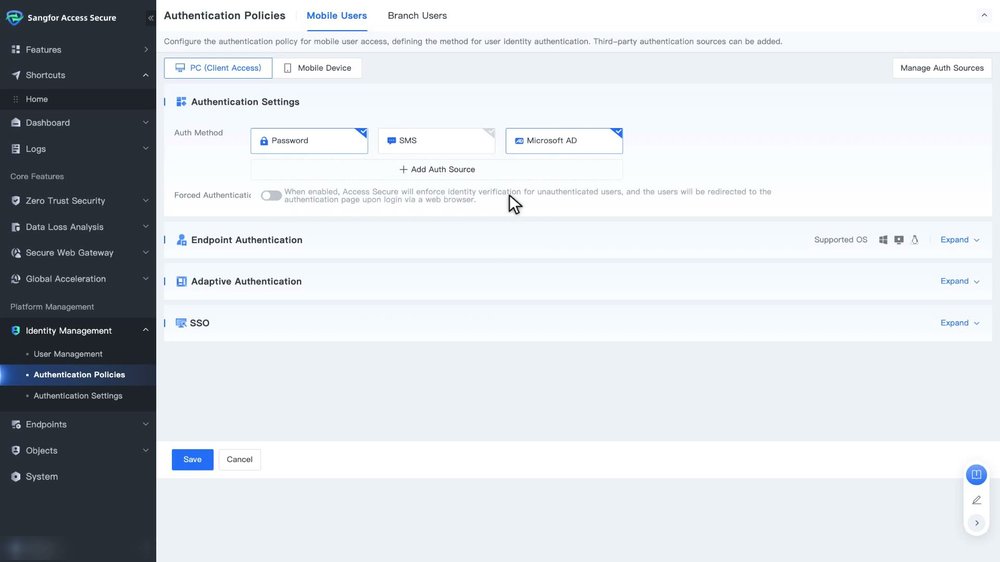Image resolution: width=1000 pixels, height=562 pixels.
Task: Click the Identity Management icon
Action: tap(16, 330)
